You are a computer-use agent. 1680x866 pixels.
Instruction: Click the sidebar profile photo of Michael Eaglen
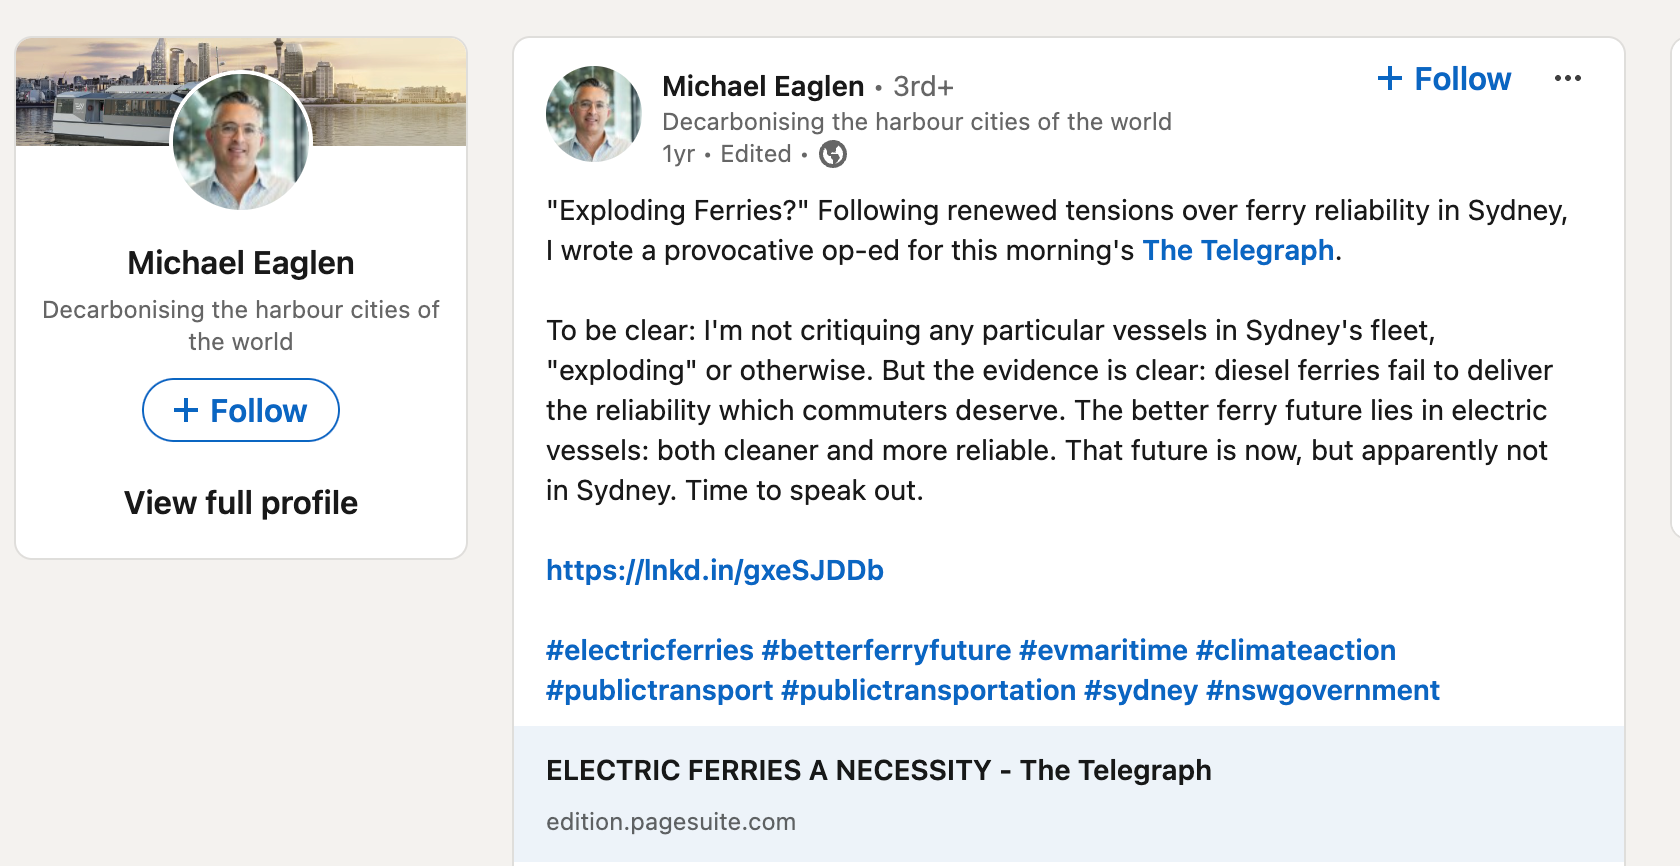[241, 141]
